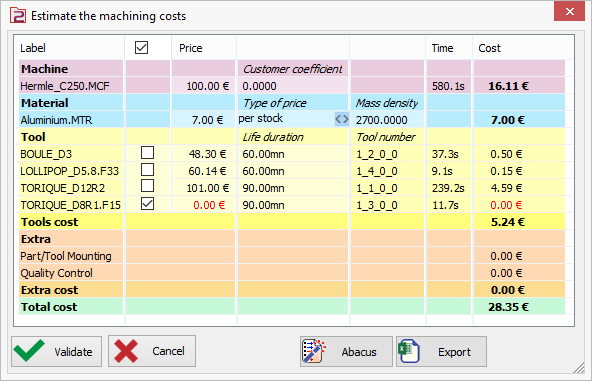Tick the TORIQUE_D12R2 checkbox

pos(148,186)
